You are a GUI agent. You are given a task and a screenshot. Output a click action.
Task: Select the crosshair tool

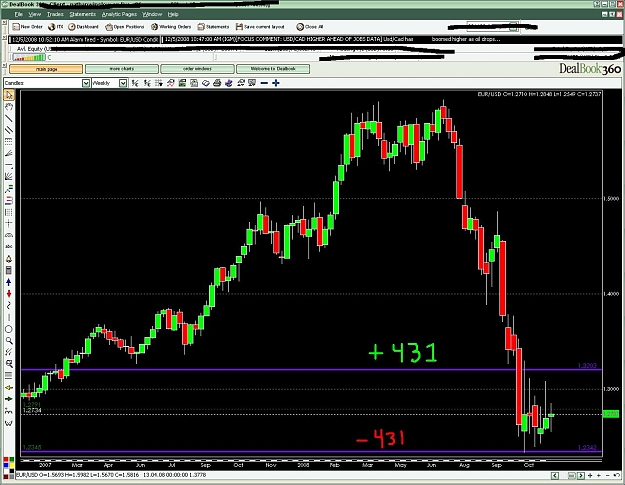coord(9,224)
